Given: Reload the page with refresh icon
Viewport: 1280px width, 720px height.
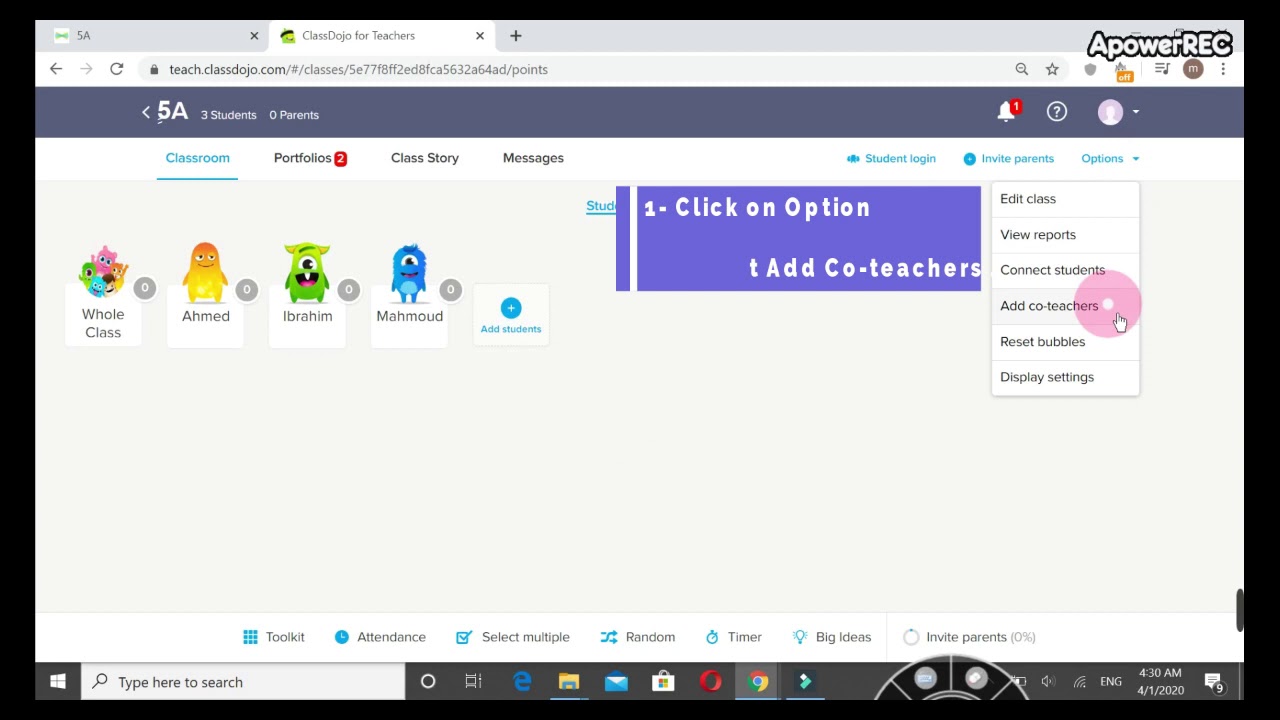Looking at the screenshot, I should [116, 69].
